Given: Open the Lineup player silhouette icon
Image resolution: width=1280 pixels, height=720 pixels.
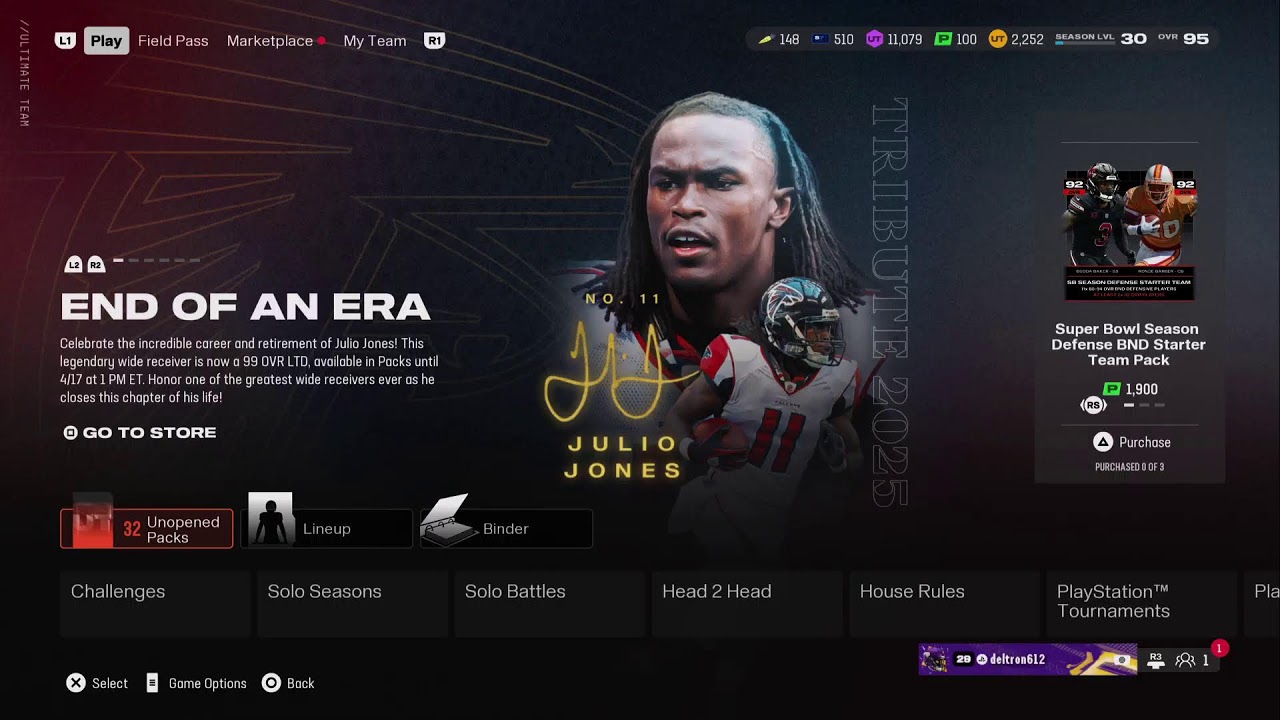Looking at the screenshot, I should (270, 519).
